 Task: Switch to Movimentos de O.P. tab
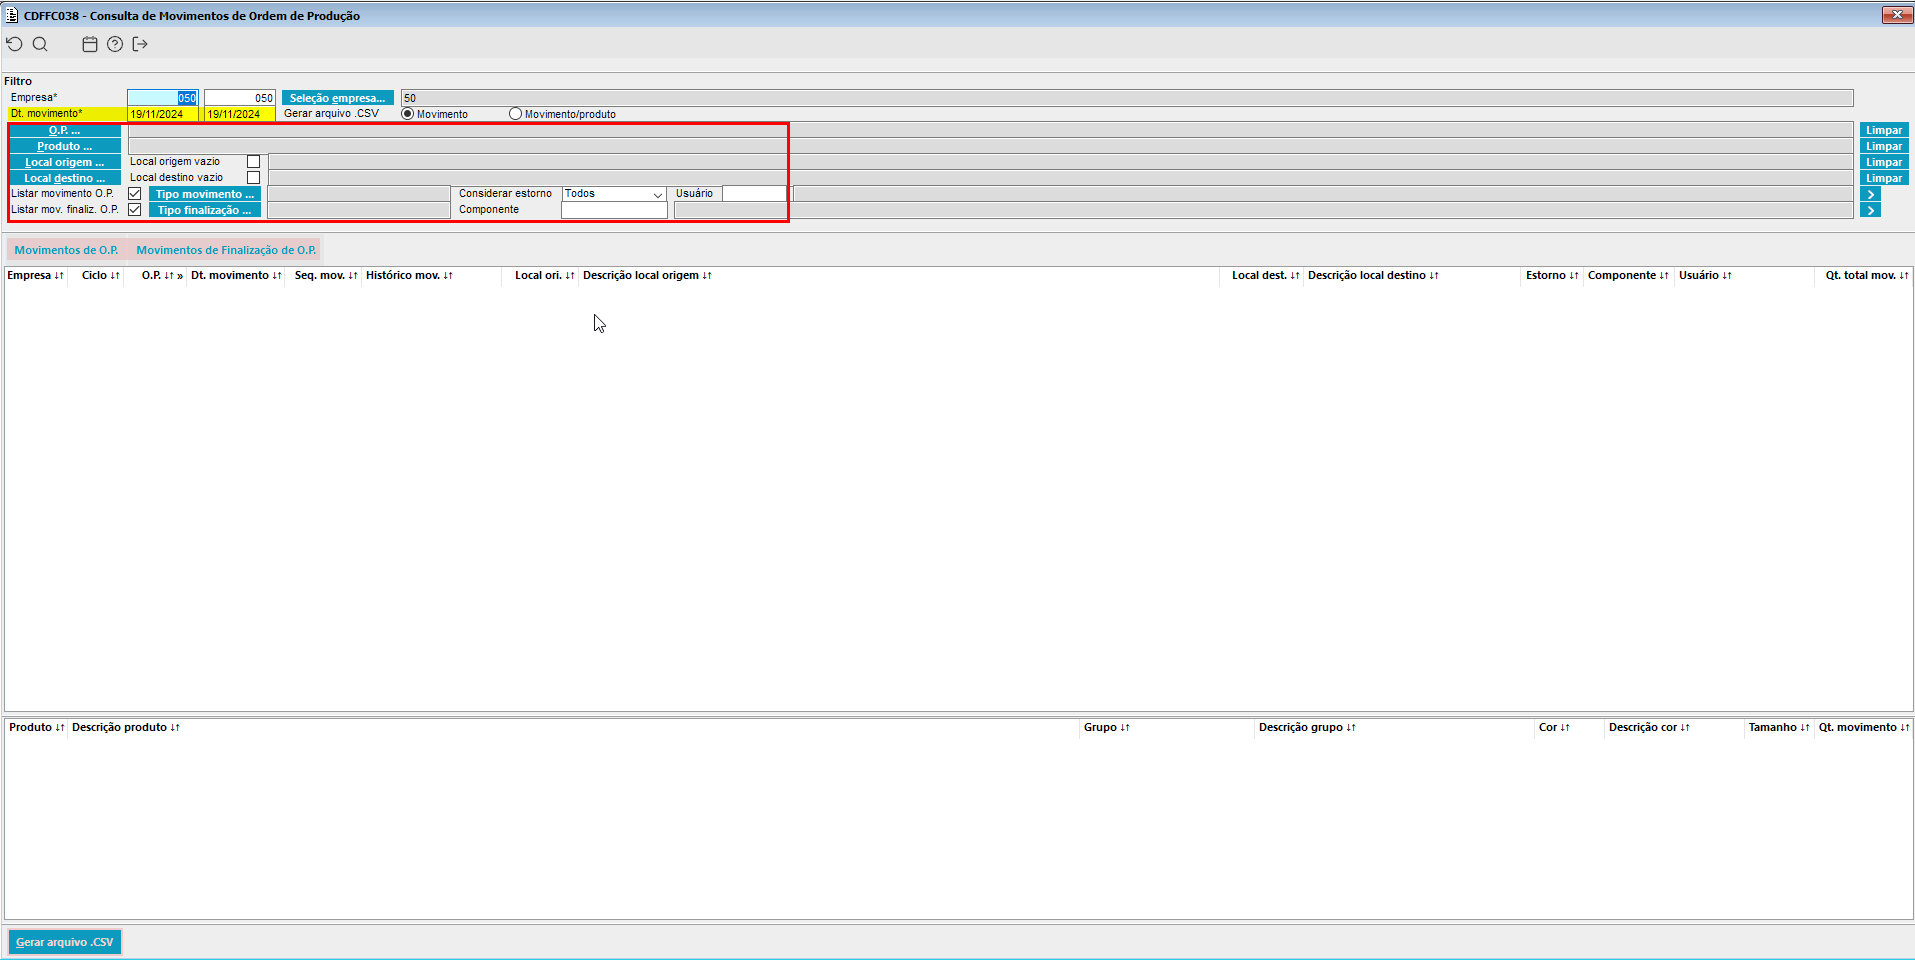click(66, 250)
